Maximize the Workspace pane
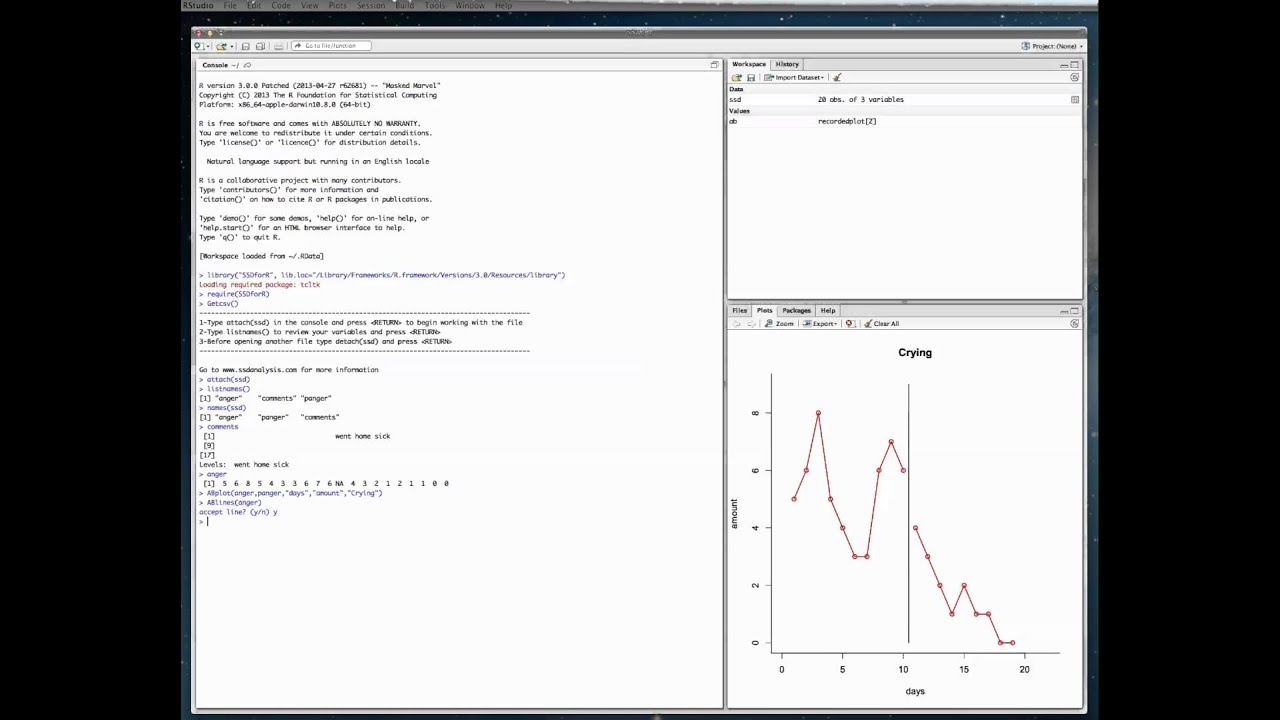This screenshot has height=720, width=1280. click(x=1075, y=65)
